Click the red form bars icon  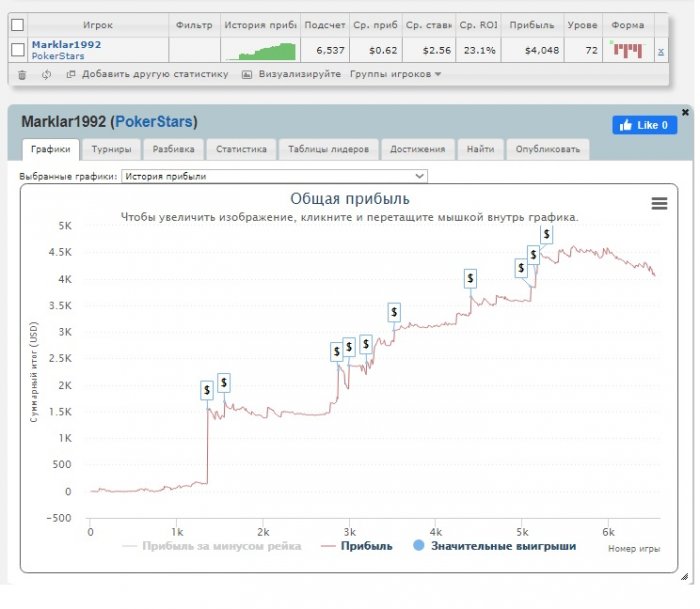[x=628, y=50]
